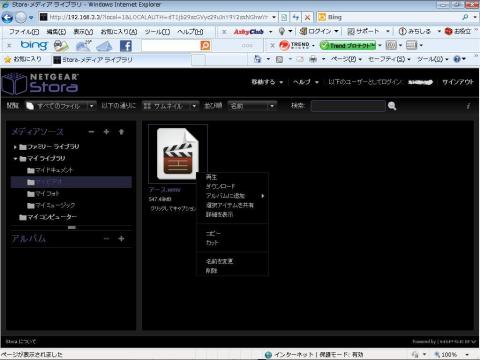Open the 名前 sort order dropdown
Screen dimensions: 480x360
point(252,106)
